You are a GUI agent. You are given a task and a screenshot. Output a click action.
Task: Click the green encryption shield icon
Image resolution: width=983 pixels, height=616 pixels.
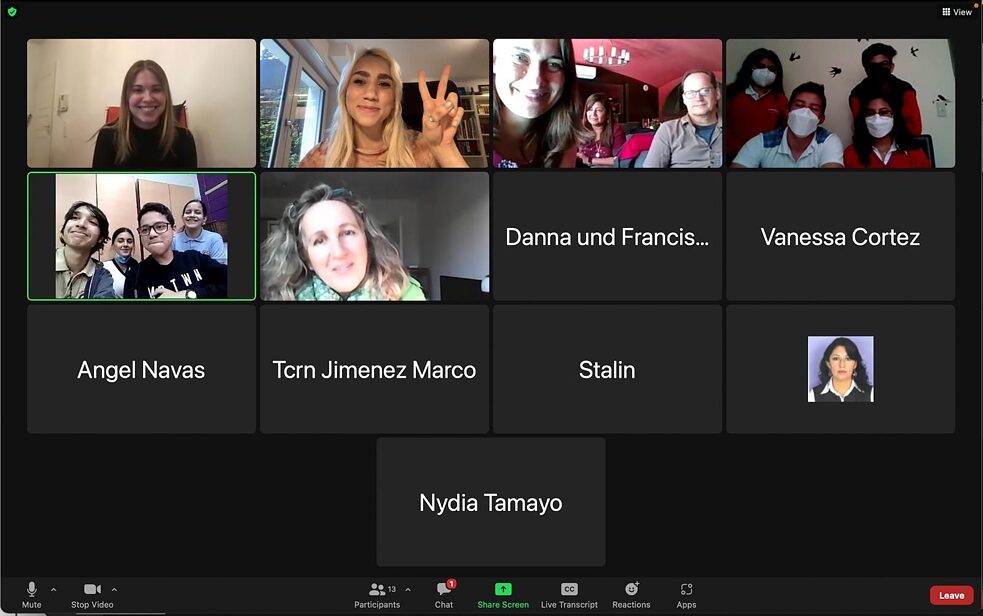tap(12, 12)
